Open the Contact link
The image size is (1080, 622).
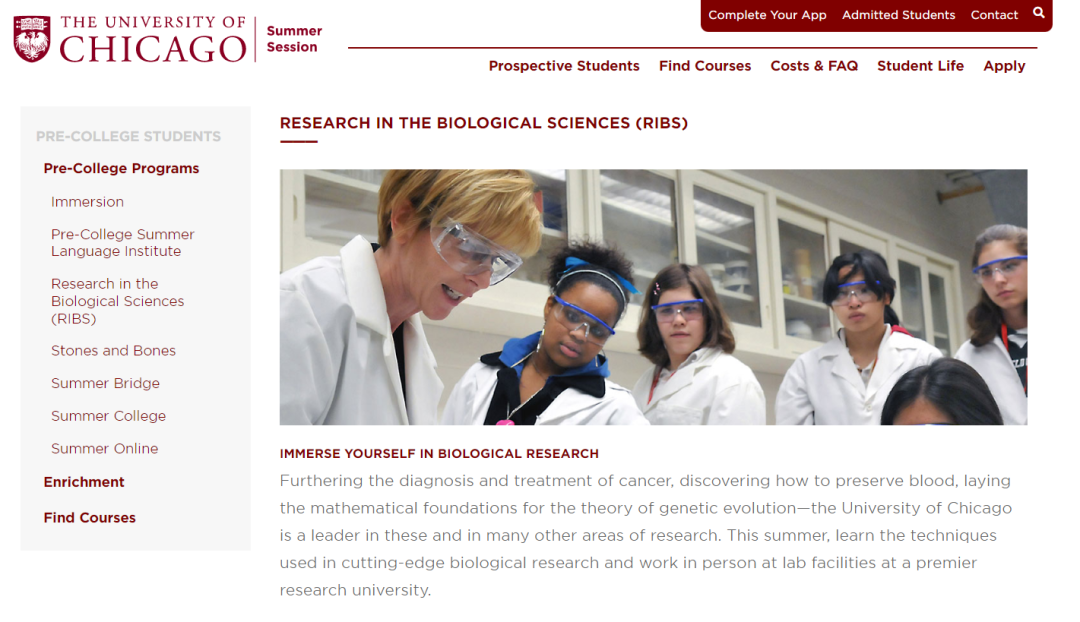pos(994,15)
